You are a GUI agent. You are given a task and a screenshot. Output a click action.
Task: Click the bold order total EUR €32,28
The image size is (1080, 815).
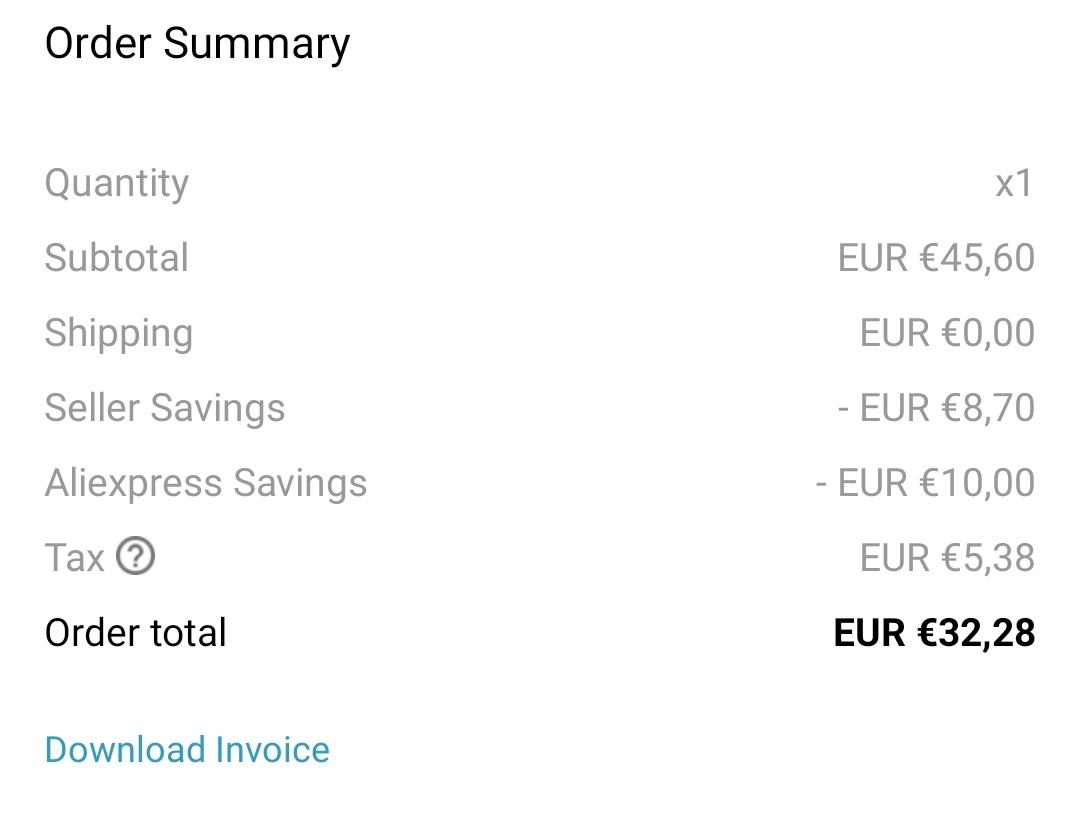point(934,633)
